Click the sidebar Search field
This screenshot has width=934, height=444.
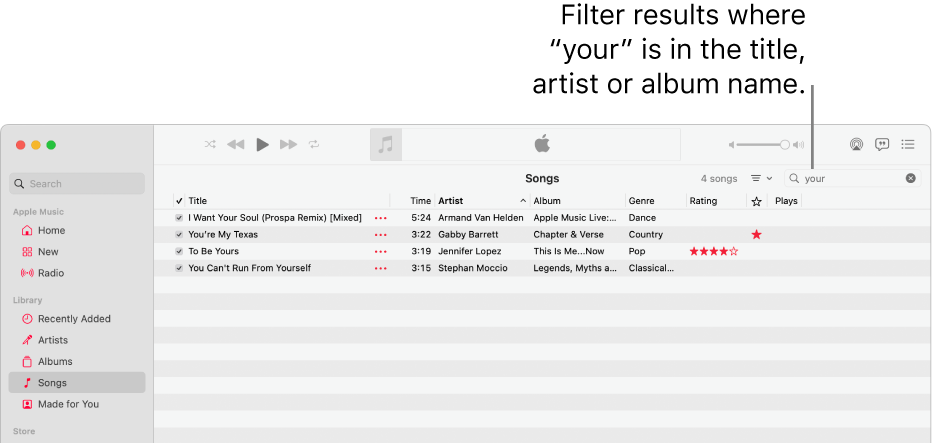click(78, 184)
